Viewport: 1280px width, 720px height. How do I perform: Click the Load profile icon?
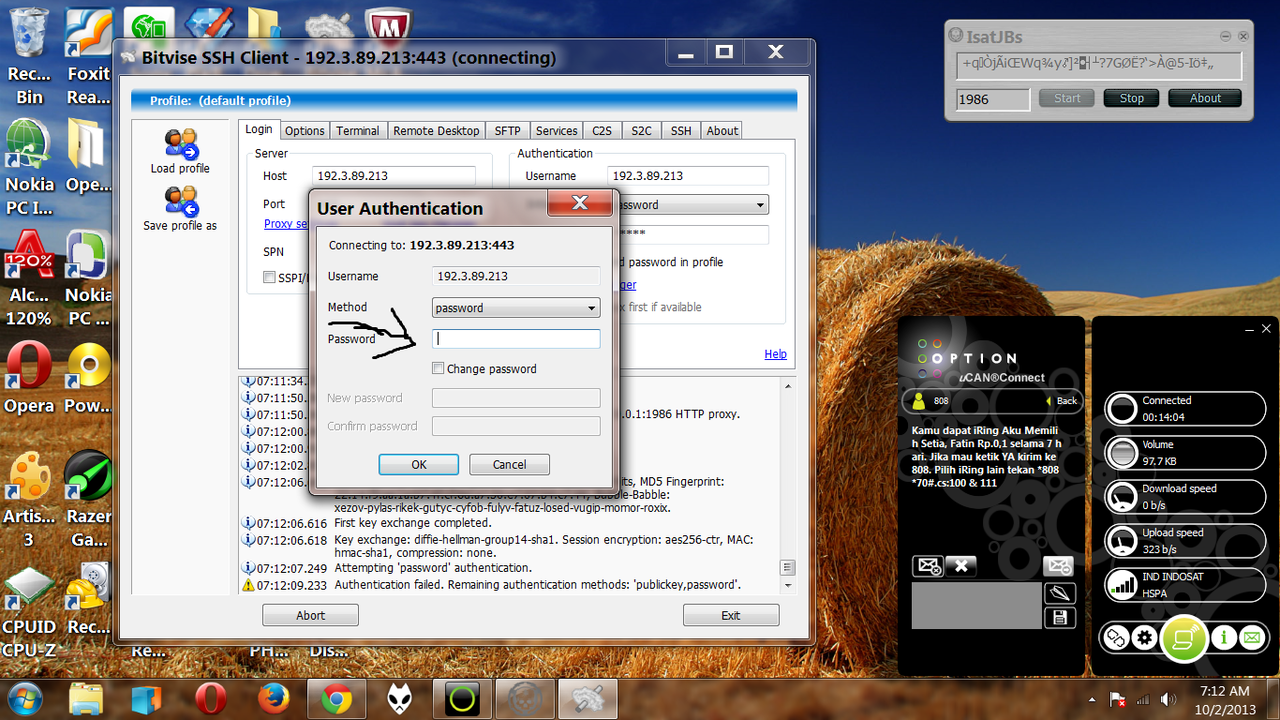[181, 144]
